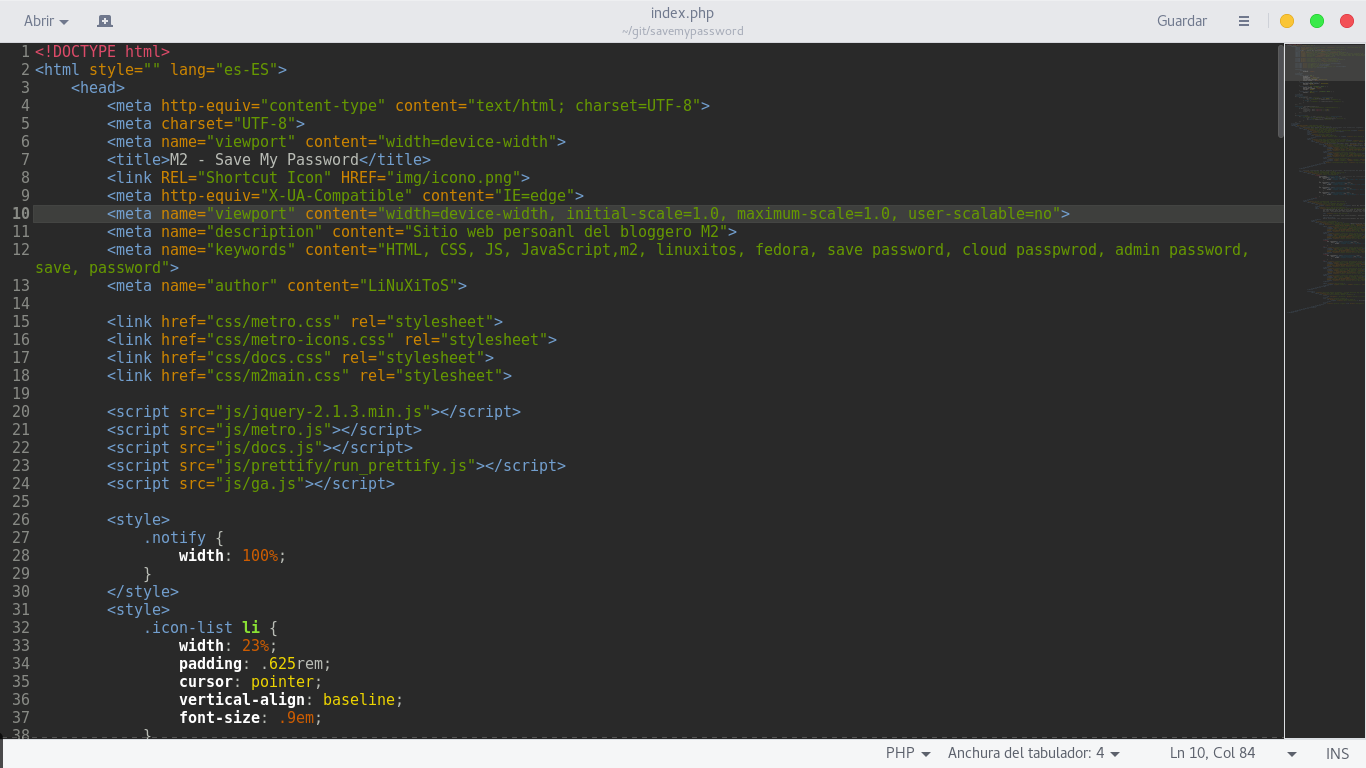Toggle INS insert mode indicator

coord(1337,754)
